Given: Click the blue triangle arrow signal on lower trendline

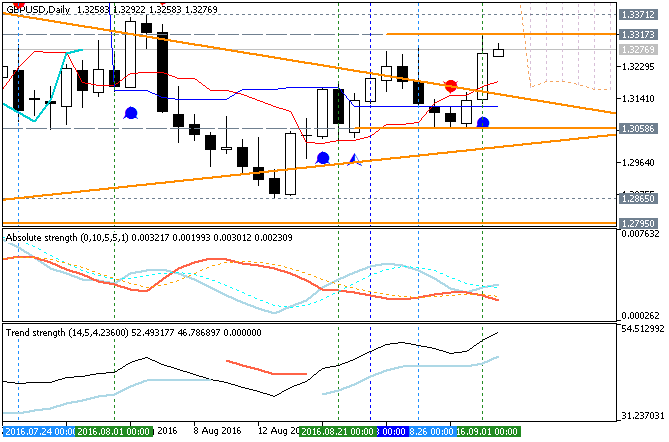Looking at the screenshot, I should (x=355, y=160).
